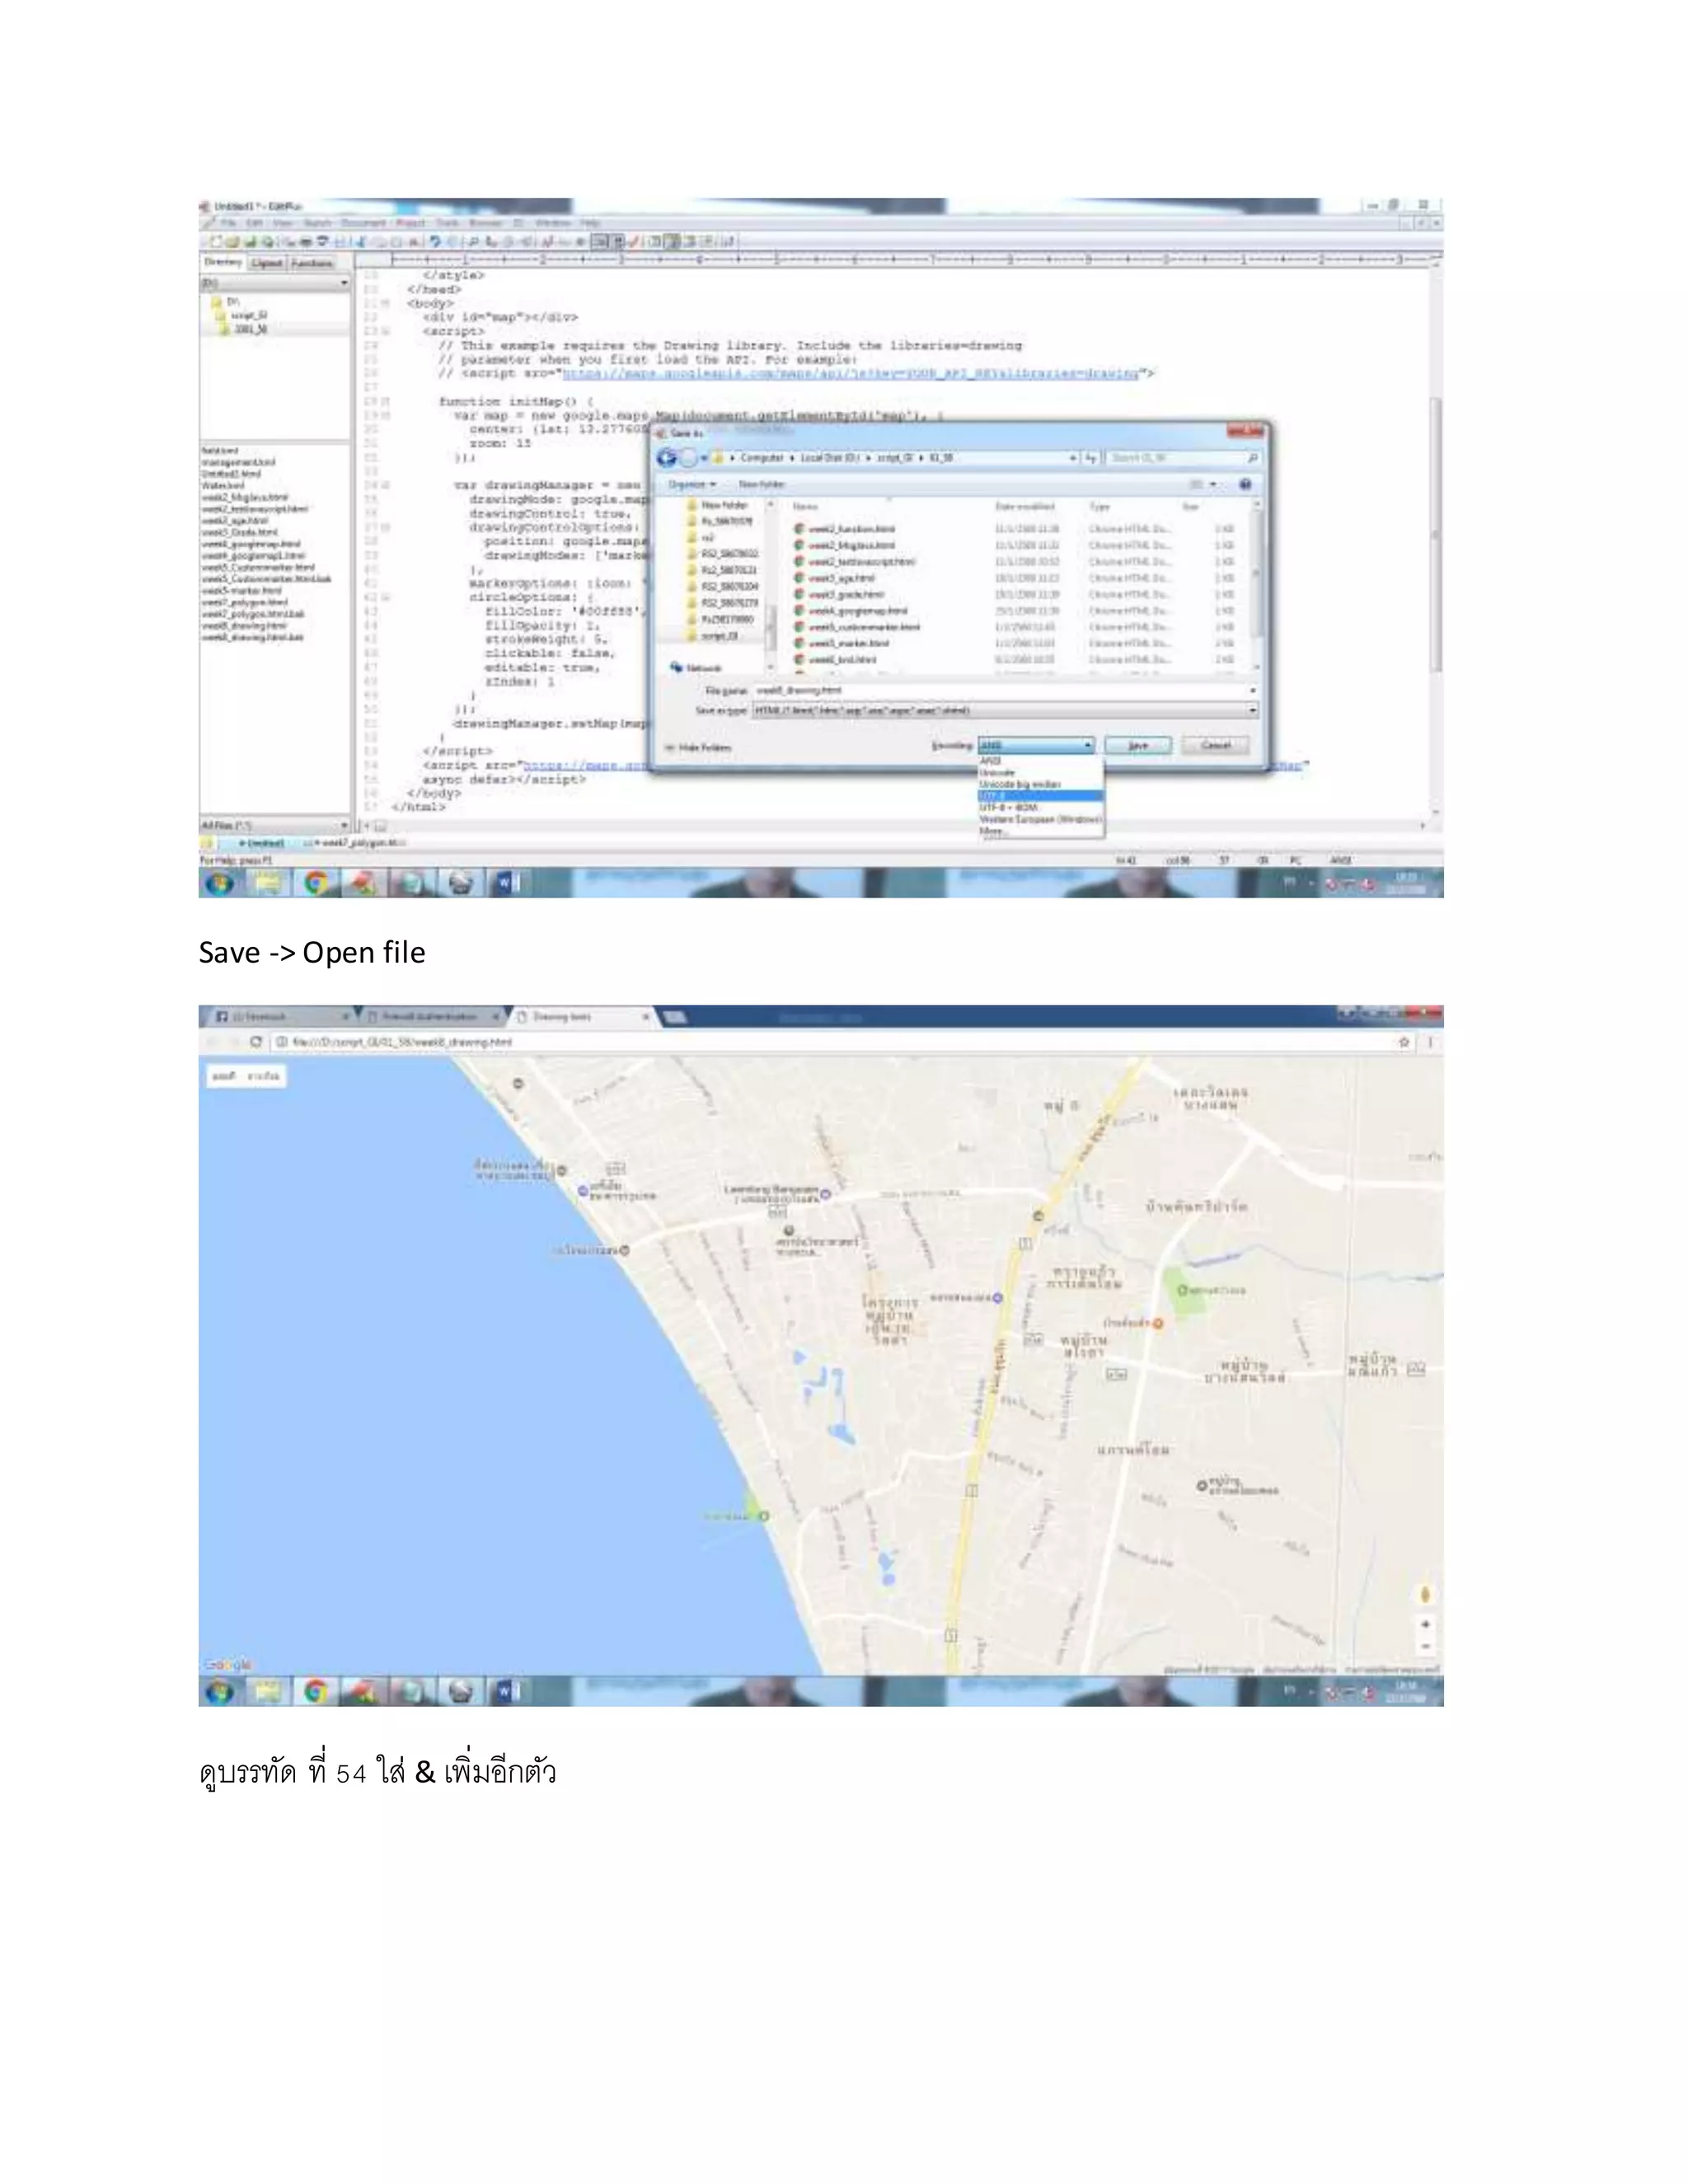The width and height of the screenshot is (1688, 2184).
Task: Open the Organize dropdown menu
Action: pos(692,484)
